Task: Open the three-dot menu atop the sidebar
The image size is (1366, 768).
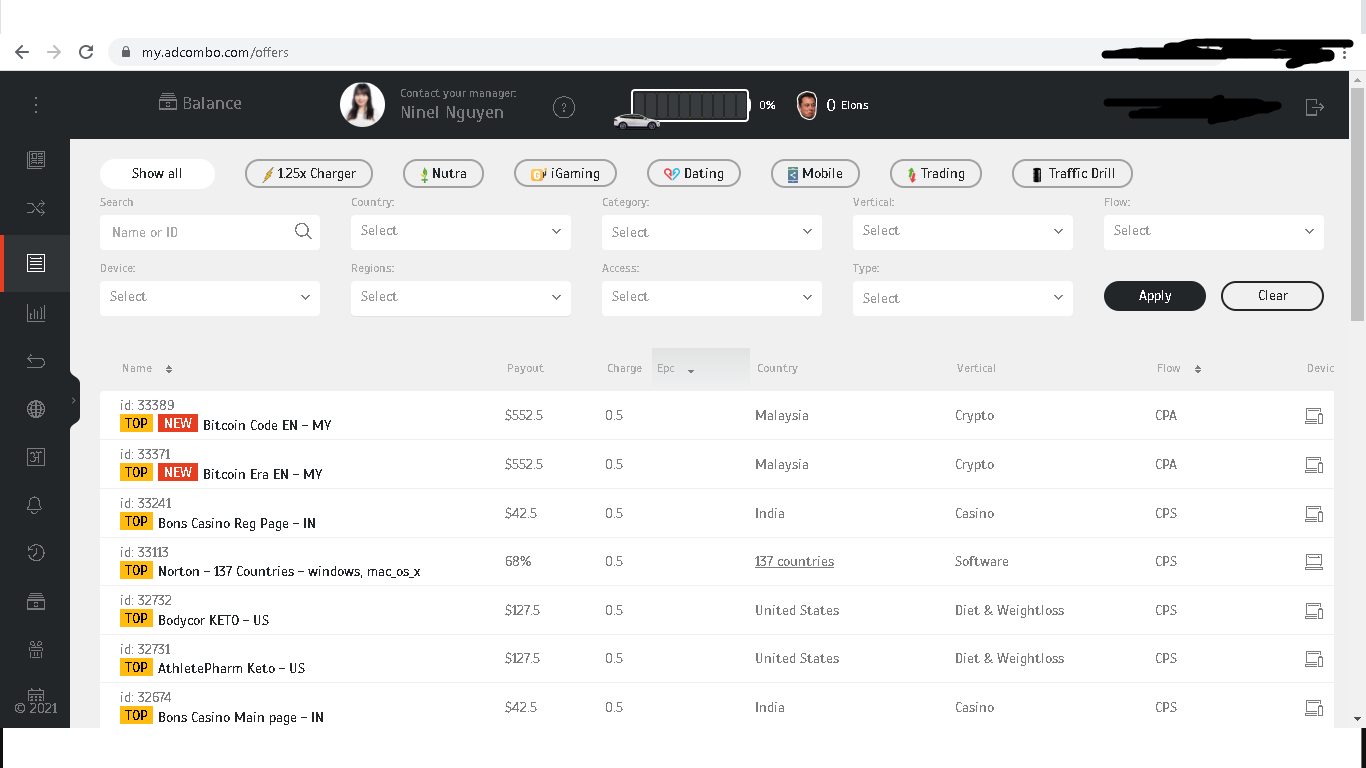Action: tap(36, 104)
